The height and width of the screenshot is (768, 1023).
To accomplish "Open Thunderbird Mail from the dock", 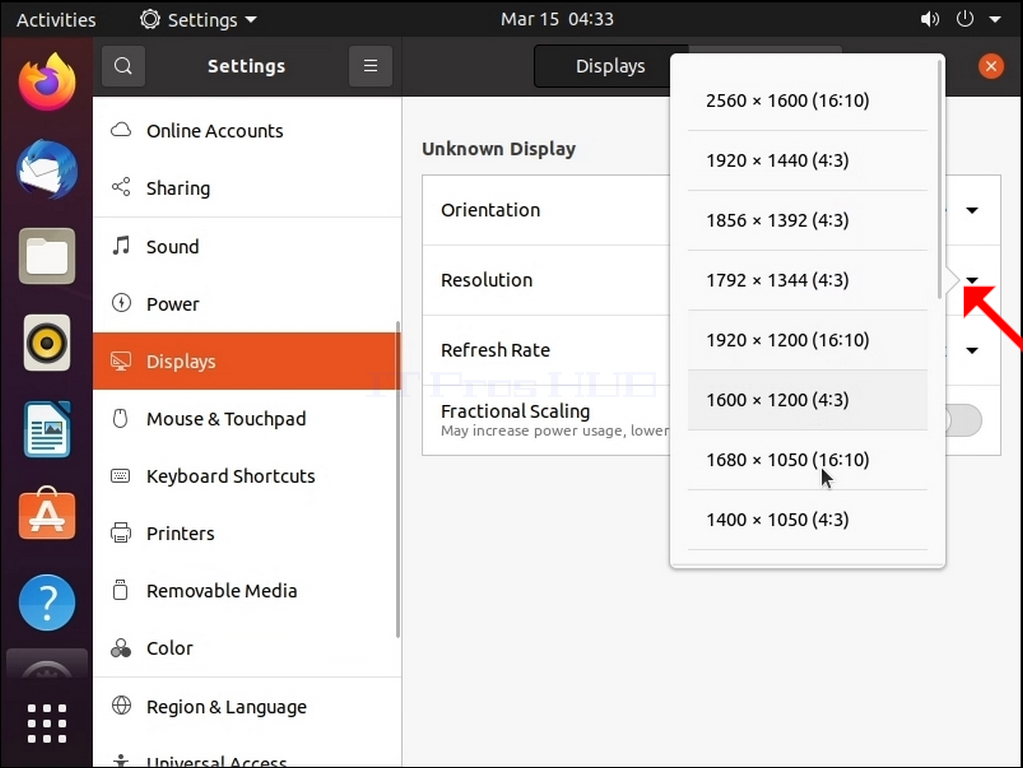I will (47, 169).
